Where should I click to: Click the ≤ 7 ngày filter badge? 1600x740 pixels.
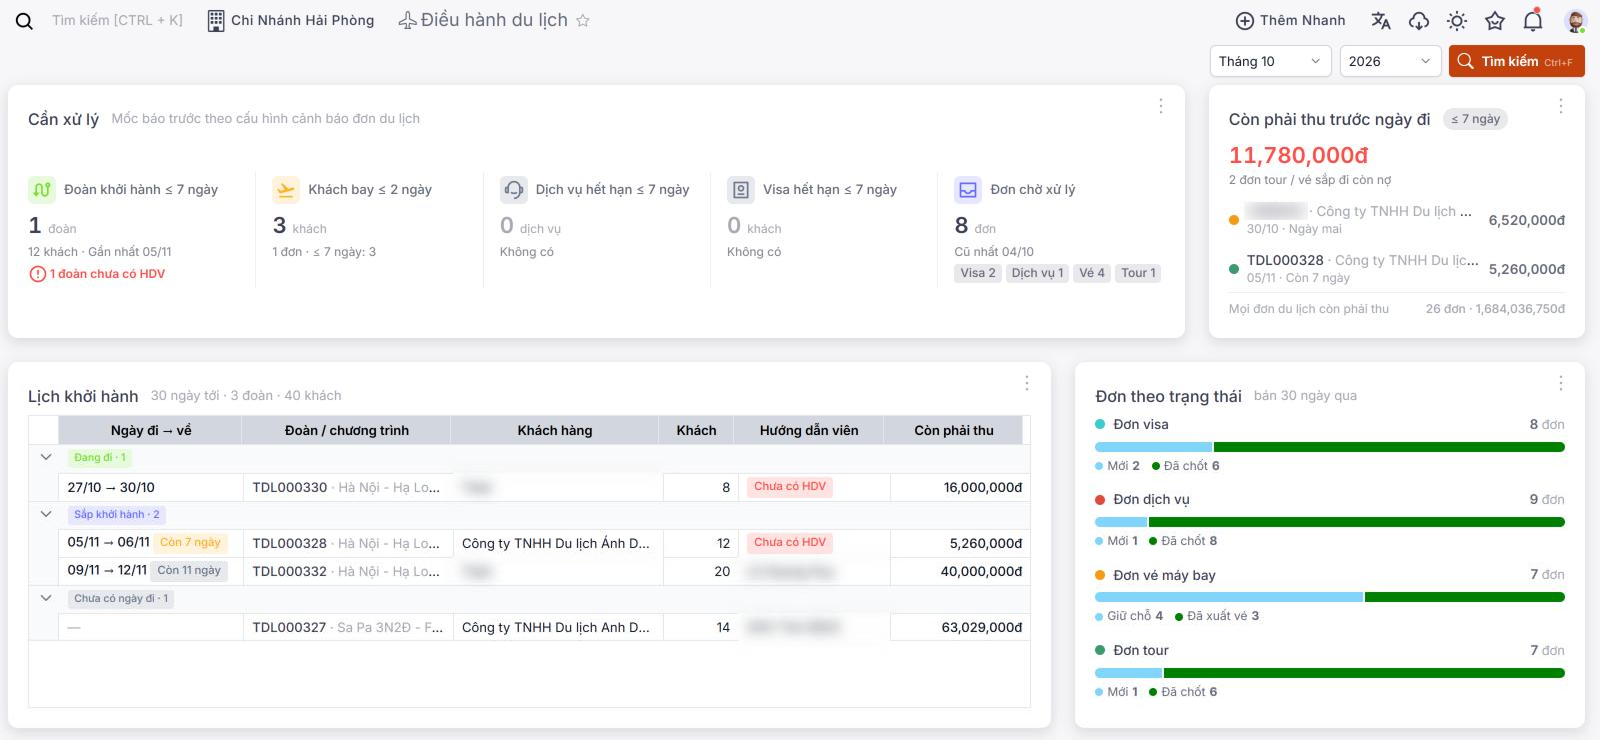1475,119
